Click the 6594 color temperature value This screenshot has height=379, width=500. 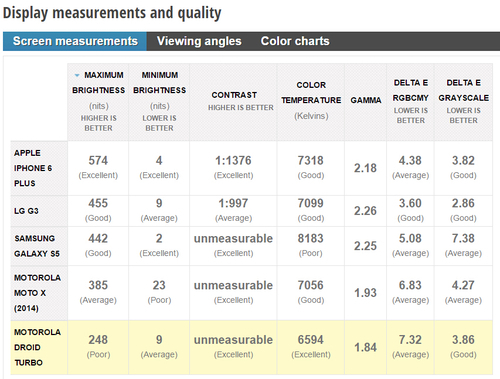[x=311, y=340]
